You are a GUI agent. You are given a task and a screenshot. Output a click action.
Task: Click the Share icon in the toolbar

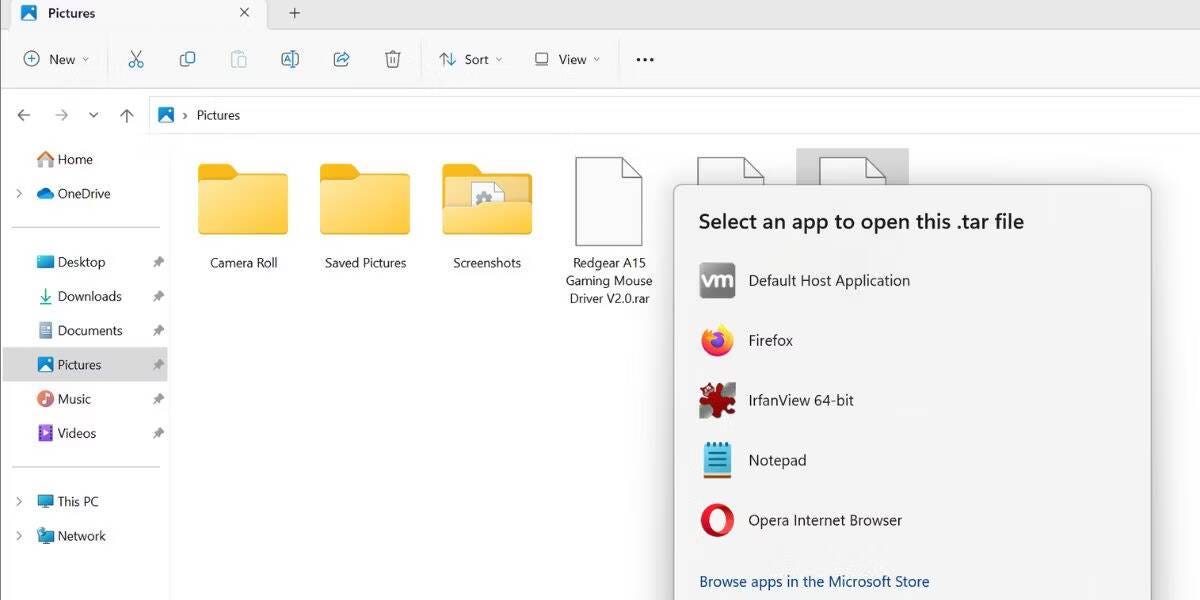click(x=340, y=59)
